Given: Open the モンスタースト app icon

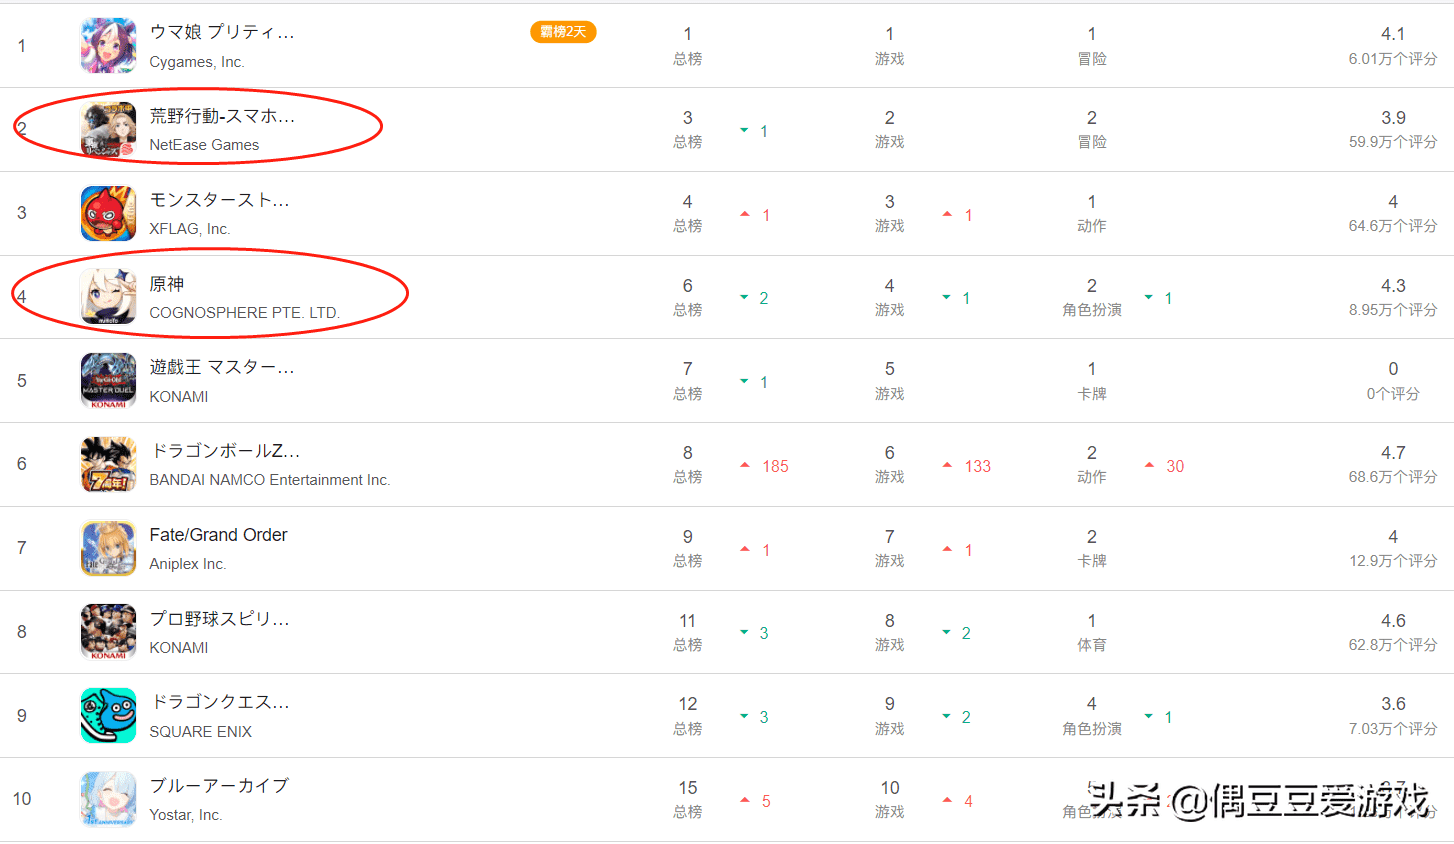Looking at the screenshot, I should (108, 213).
